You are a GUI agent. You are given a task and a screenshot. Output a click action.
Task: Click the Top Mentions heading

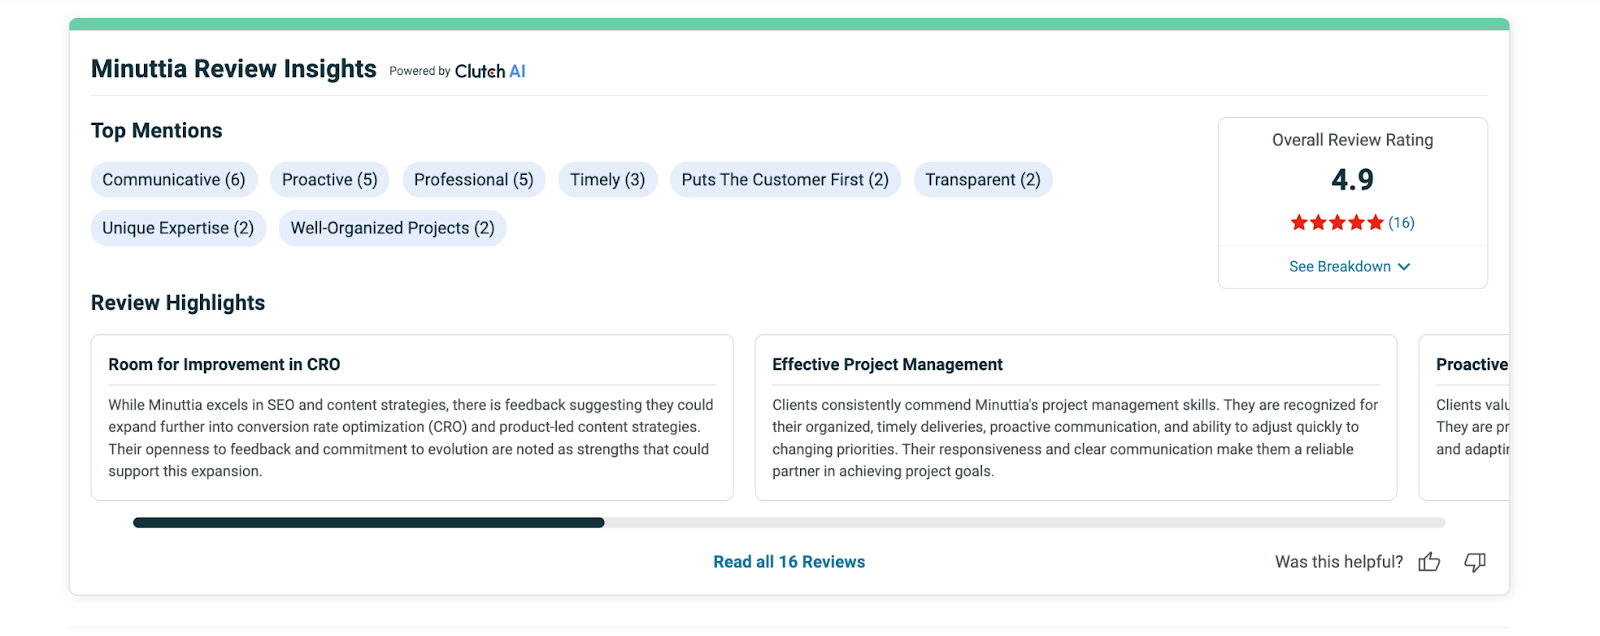[157, 131]
